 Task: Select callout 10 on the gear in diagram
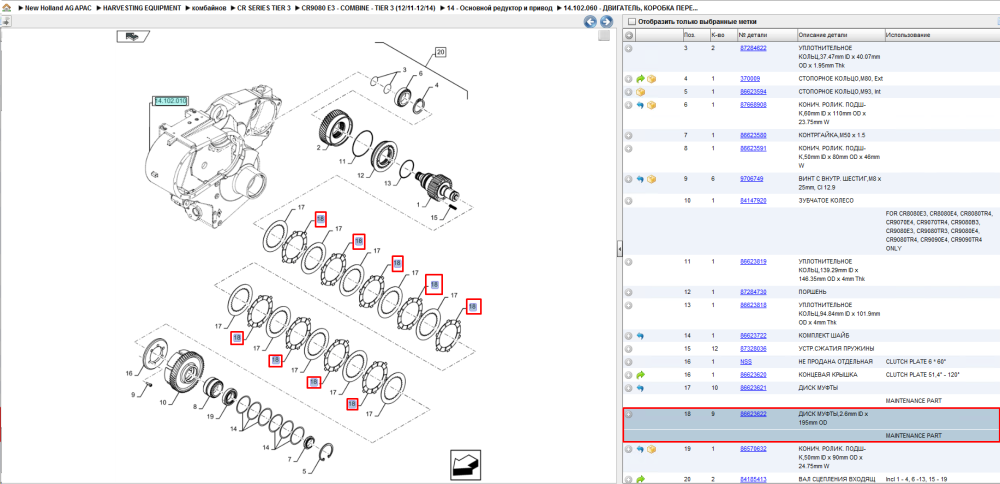click(x=163, y=403)
